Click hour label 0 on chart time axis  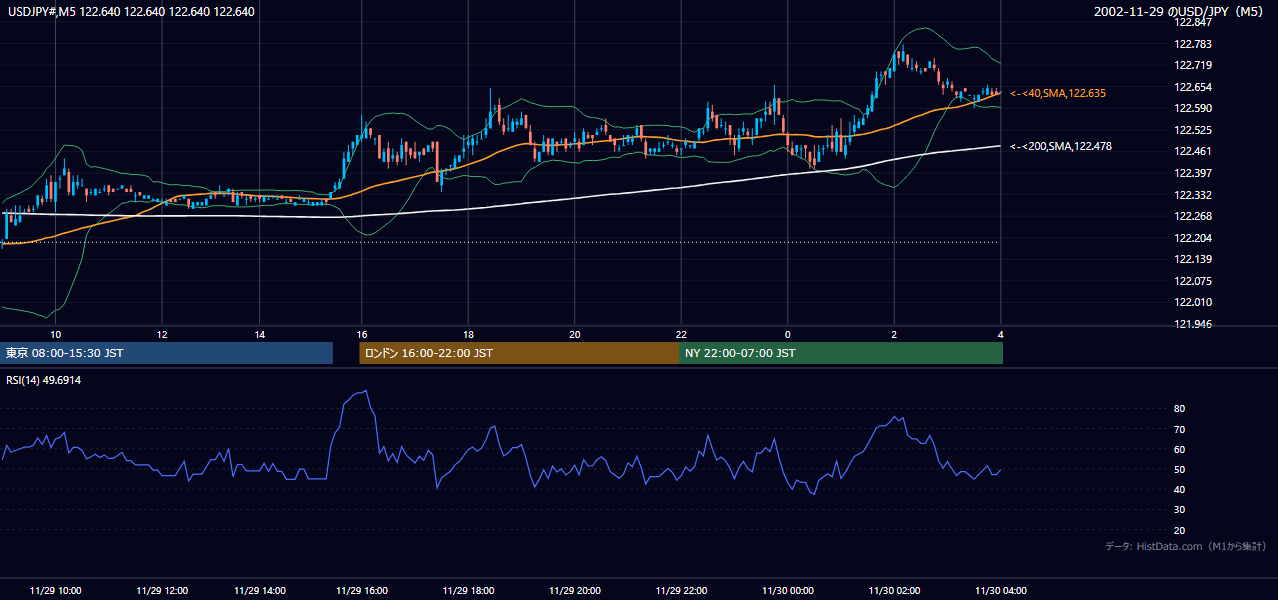(787, 334)
